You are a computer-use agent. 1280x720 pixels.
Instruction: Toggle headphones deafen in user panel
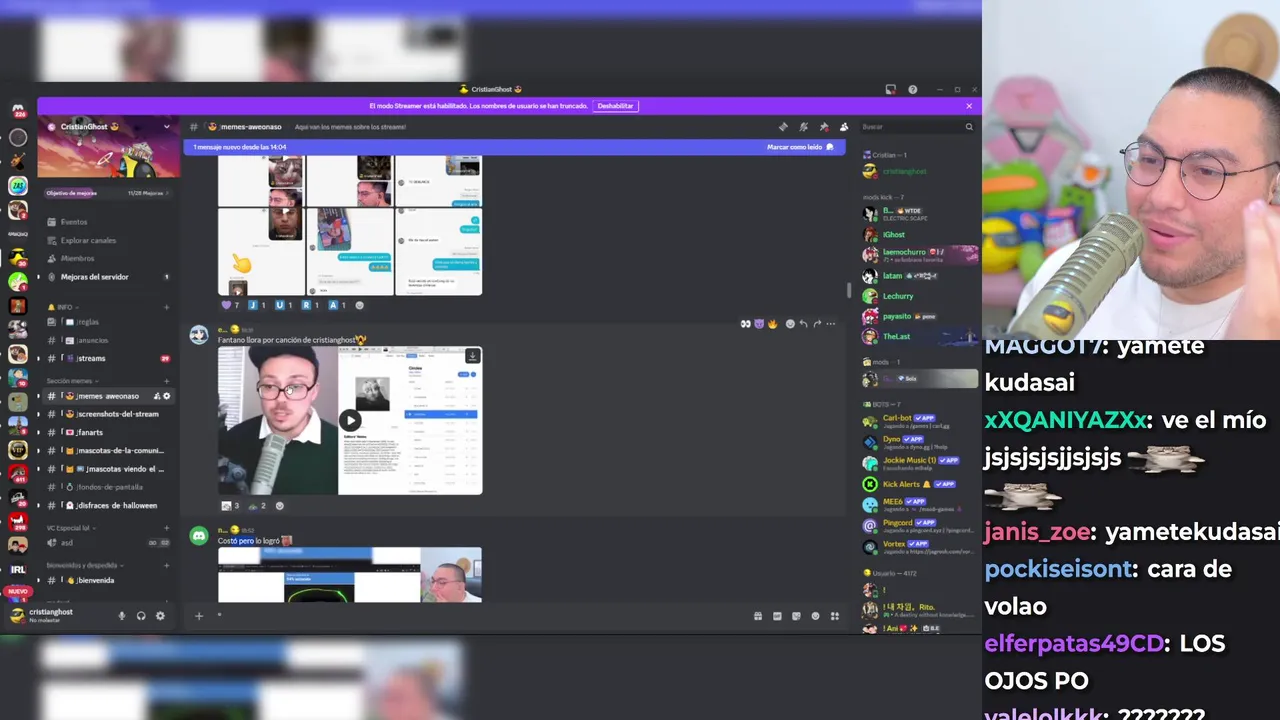[141, 616]
